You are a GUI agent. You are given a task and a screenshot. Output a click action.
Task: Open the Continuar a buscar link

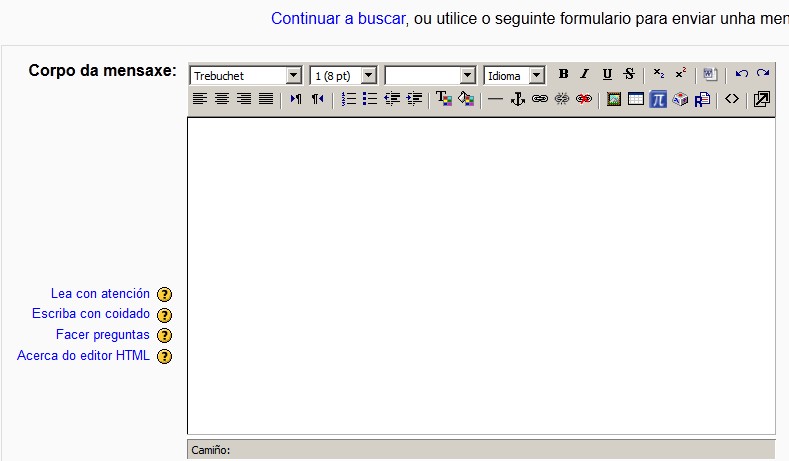tap(338, 18)
